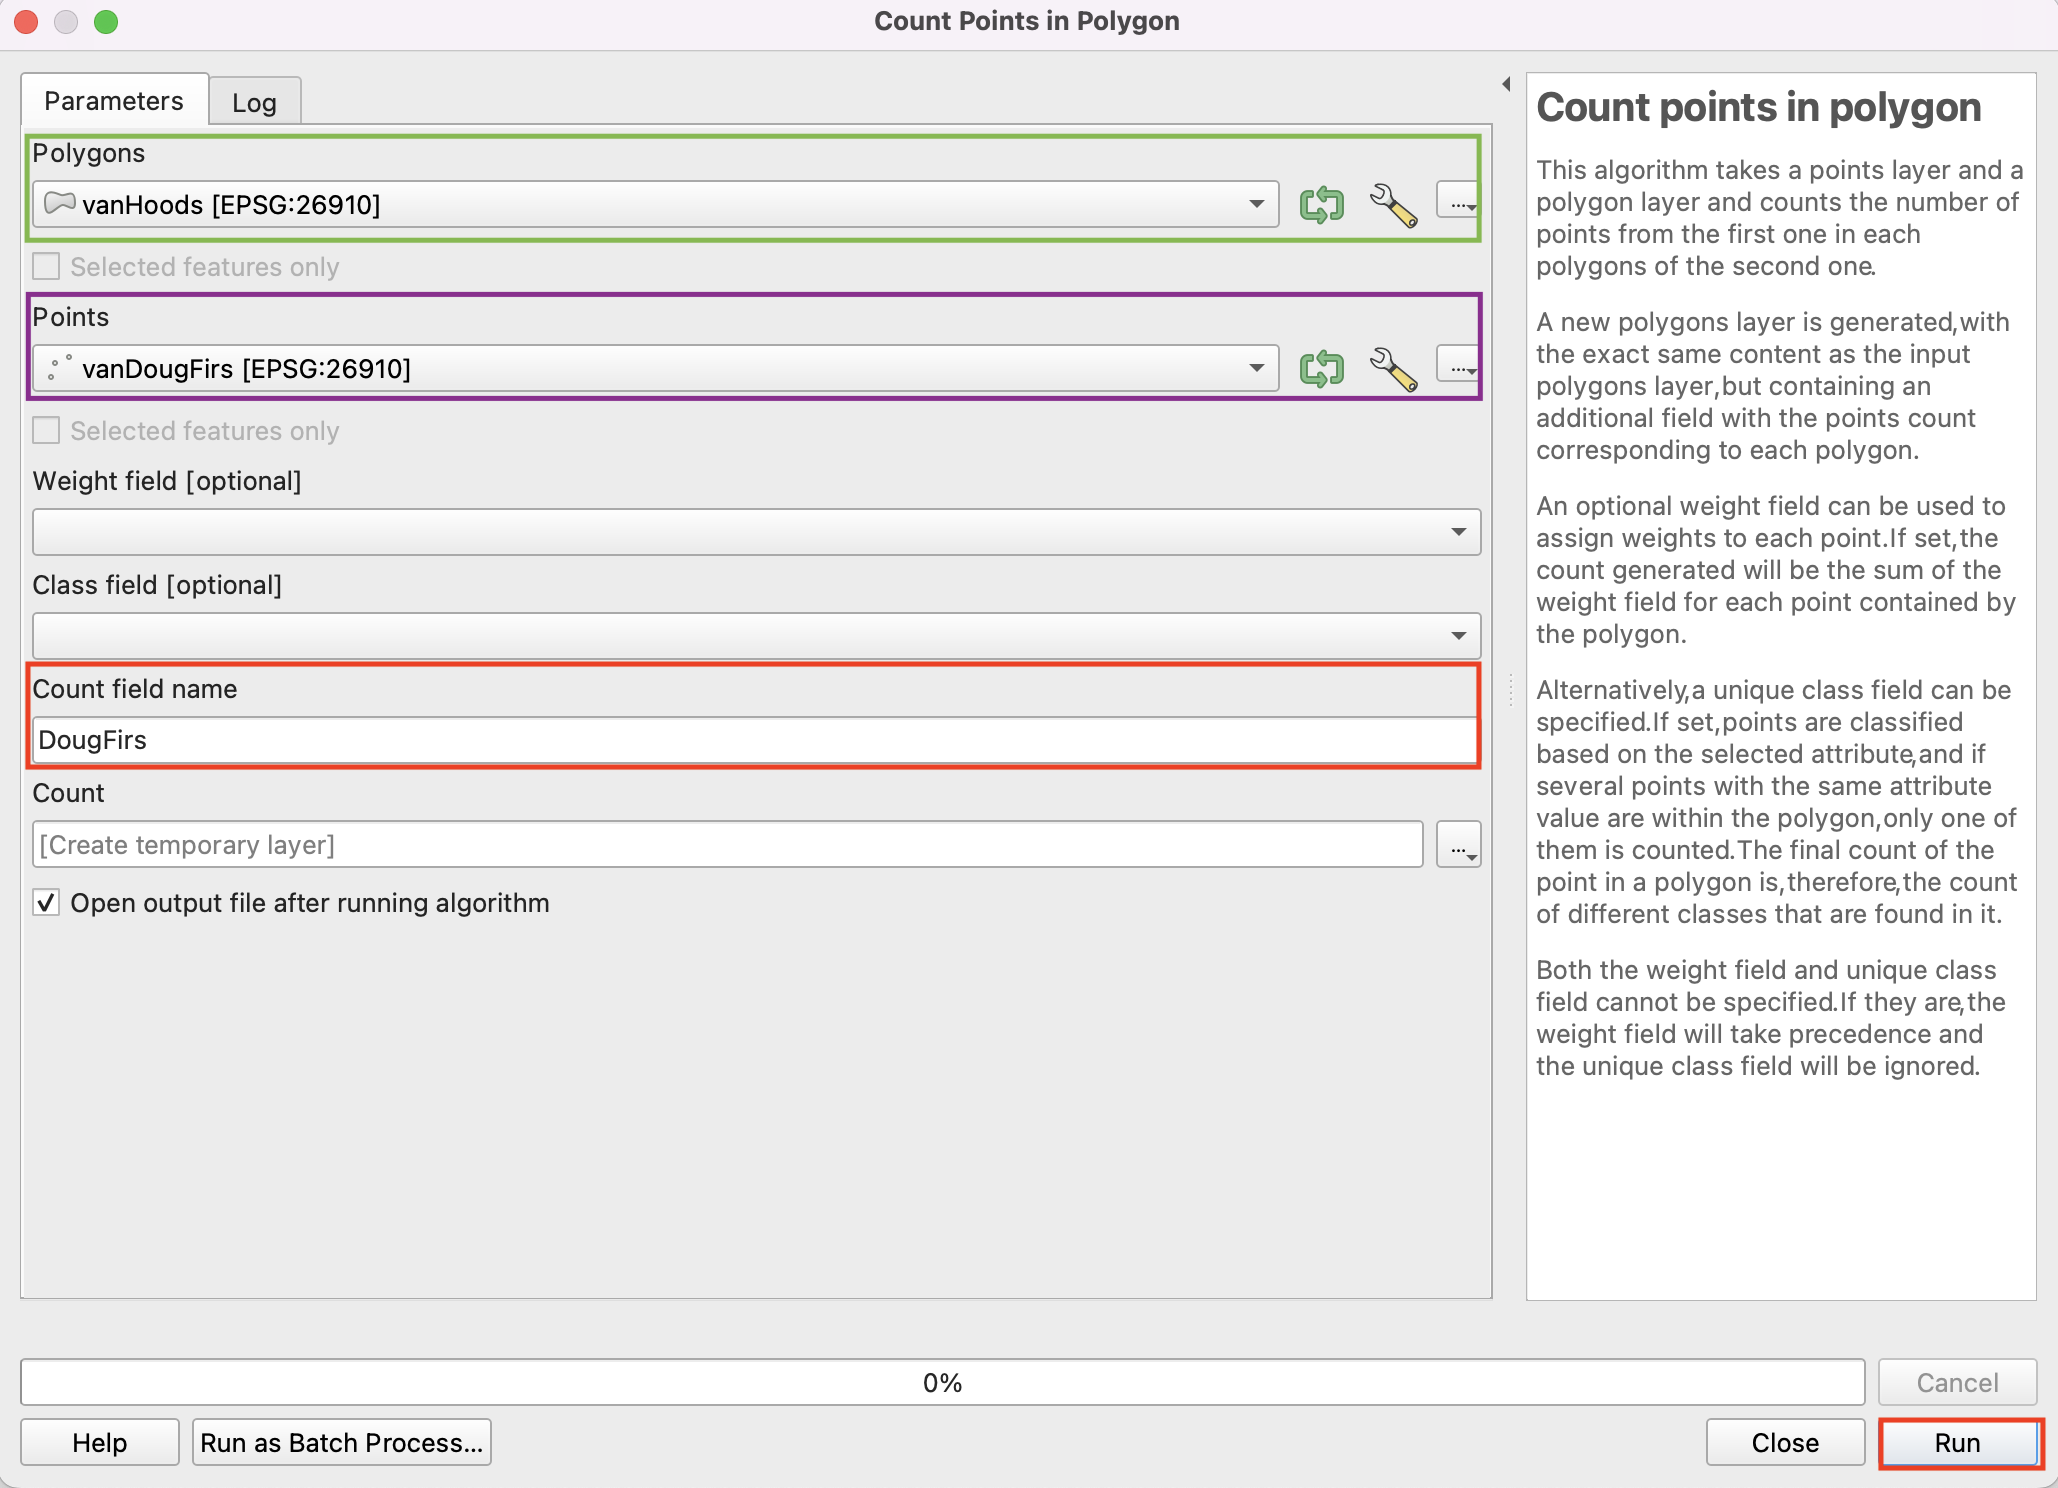Switch to the Log tab
The height and width of the screenshot is (1488, 2058).
pos(254,102)
